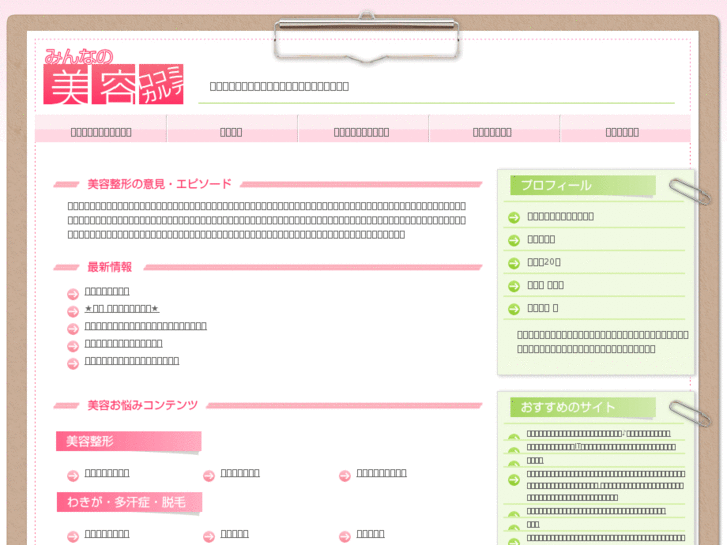The image size is (727, 545).
Task: Click pink arrow of first link under わきが・多汗症・脱毛
Action: 73,537
